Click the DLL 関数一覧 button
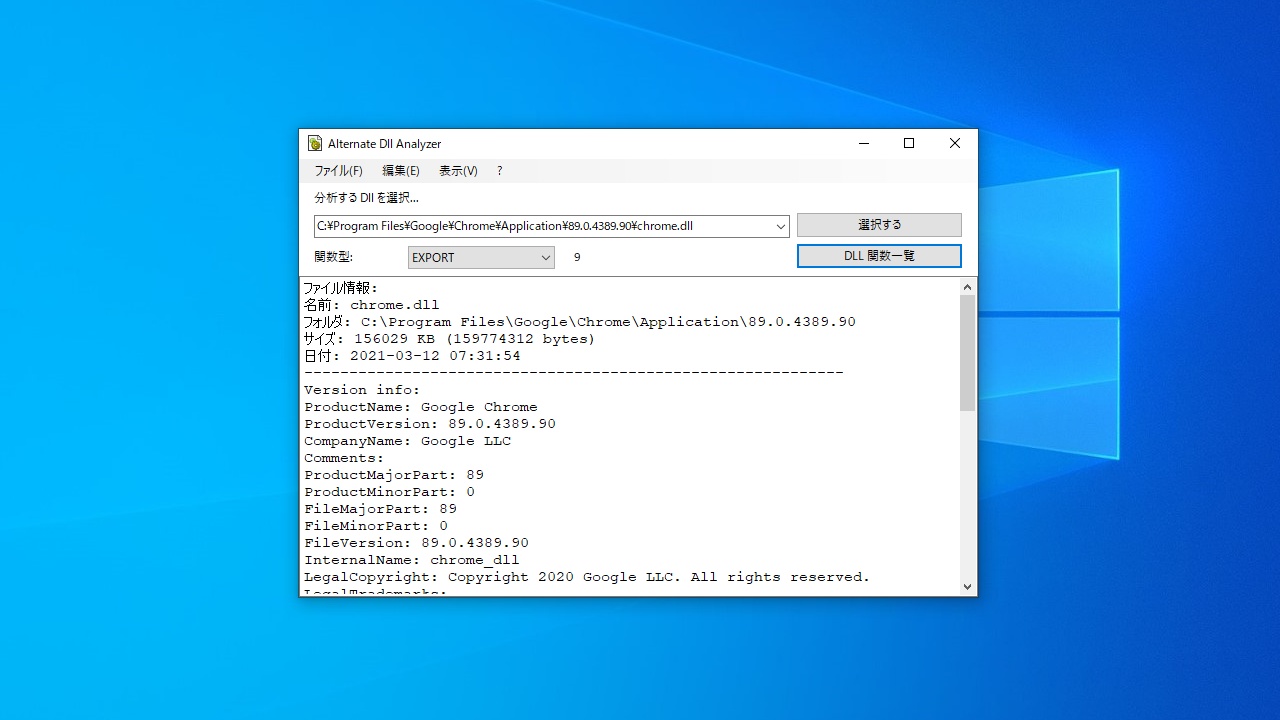 pos(879,256)
